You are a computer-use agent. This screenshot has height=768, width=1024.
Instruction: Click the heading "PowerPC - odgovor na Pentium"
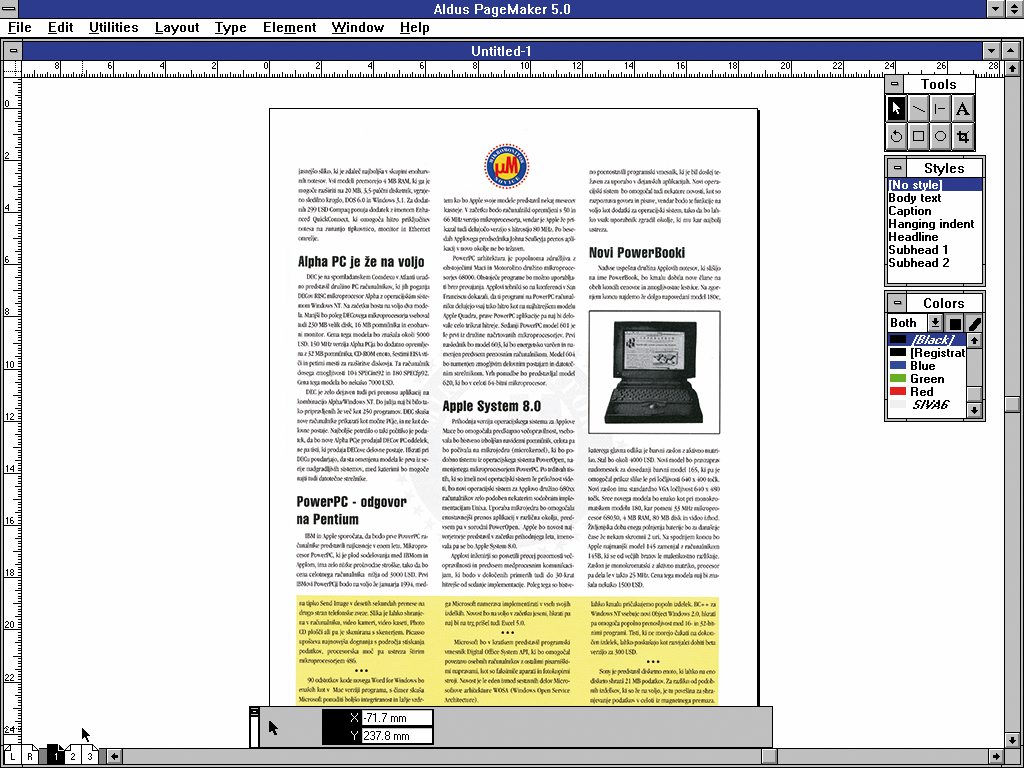click(x=352, y=511)
